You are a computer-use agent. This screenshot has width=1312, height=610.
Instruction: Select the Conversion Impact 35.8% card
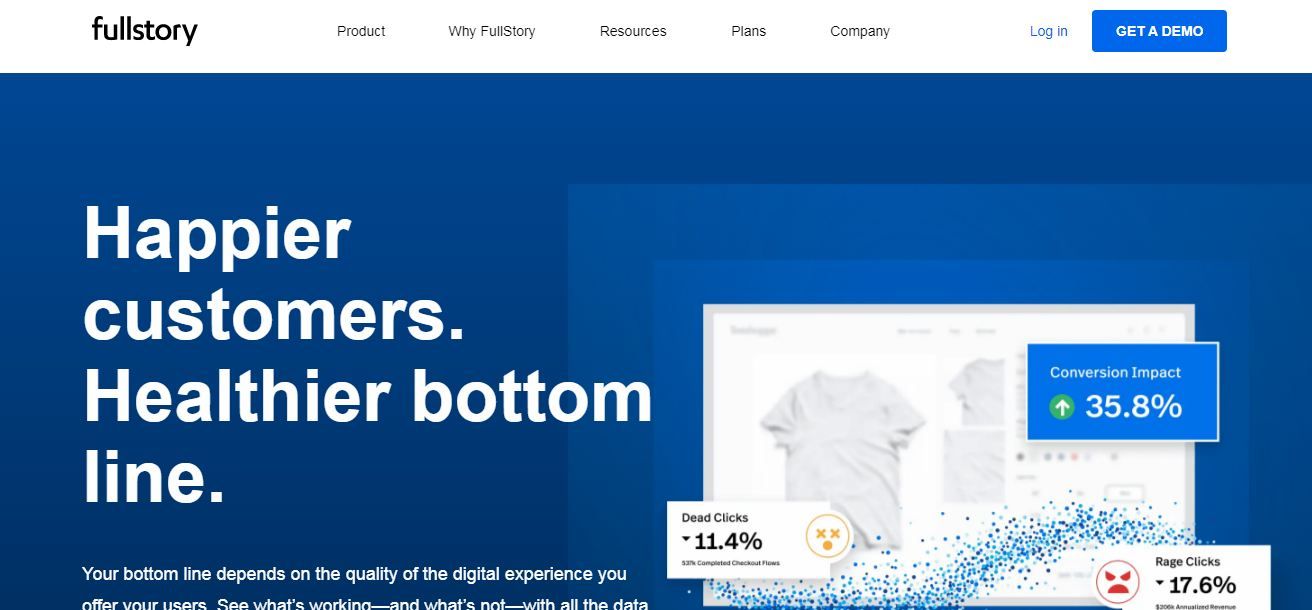[x=1123, y=391]
